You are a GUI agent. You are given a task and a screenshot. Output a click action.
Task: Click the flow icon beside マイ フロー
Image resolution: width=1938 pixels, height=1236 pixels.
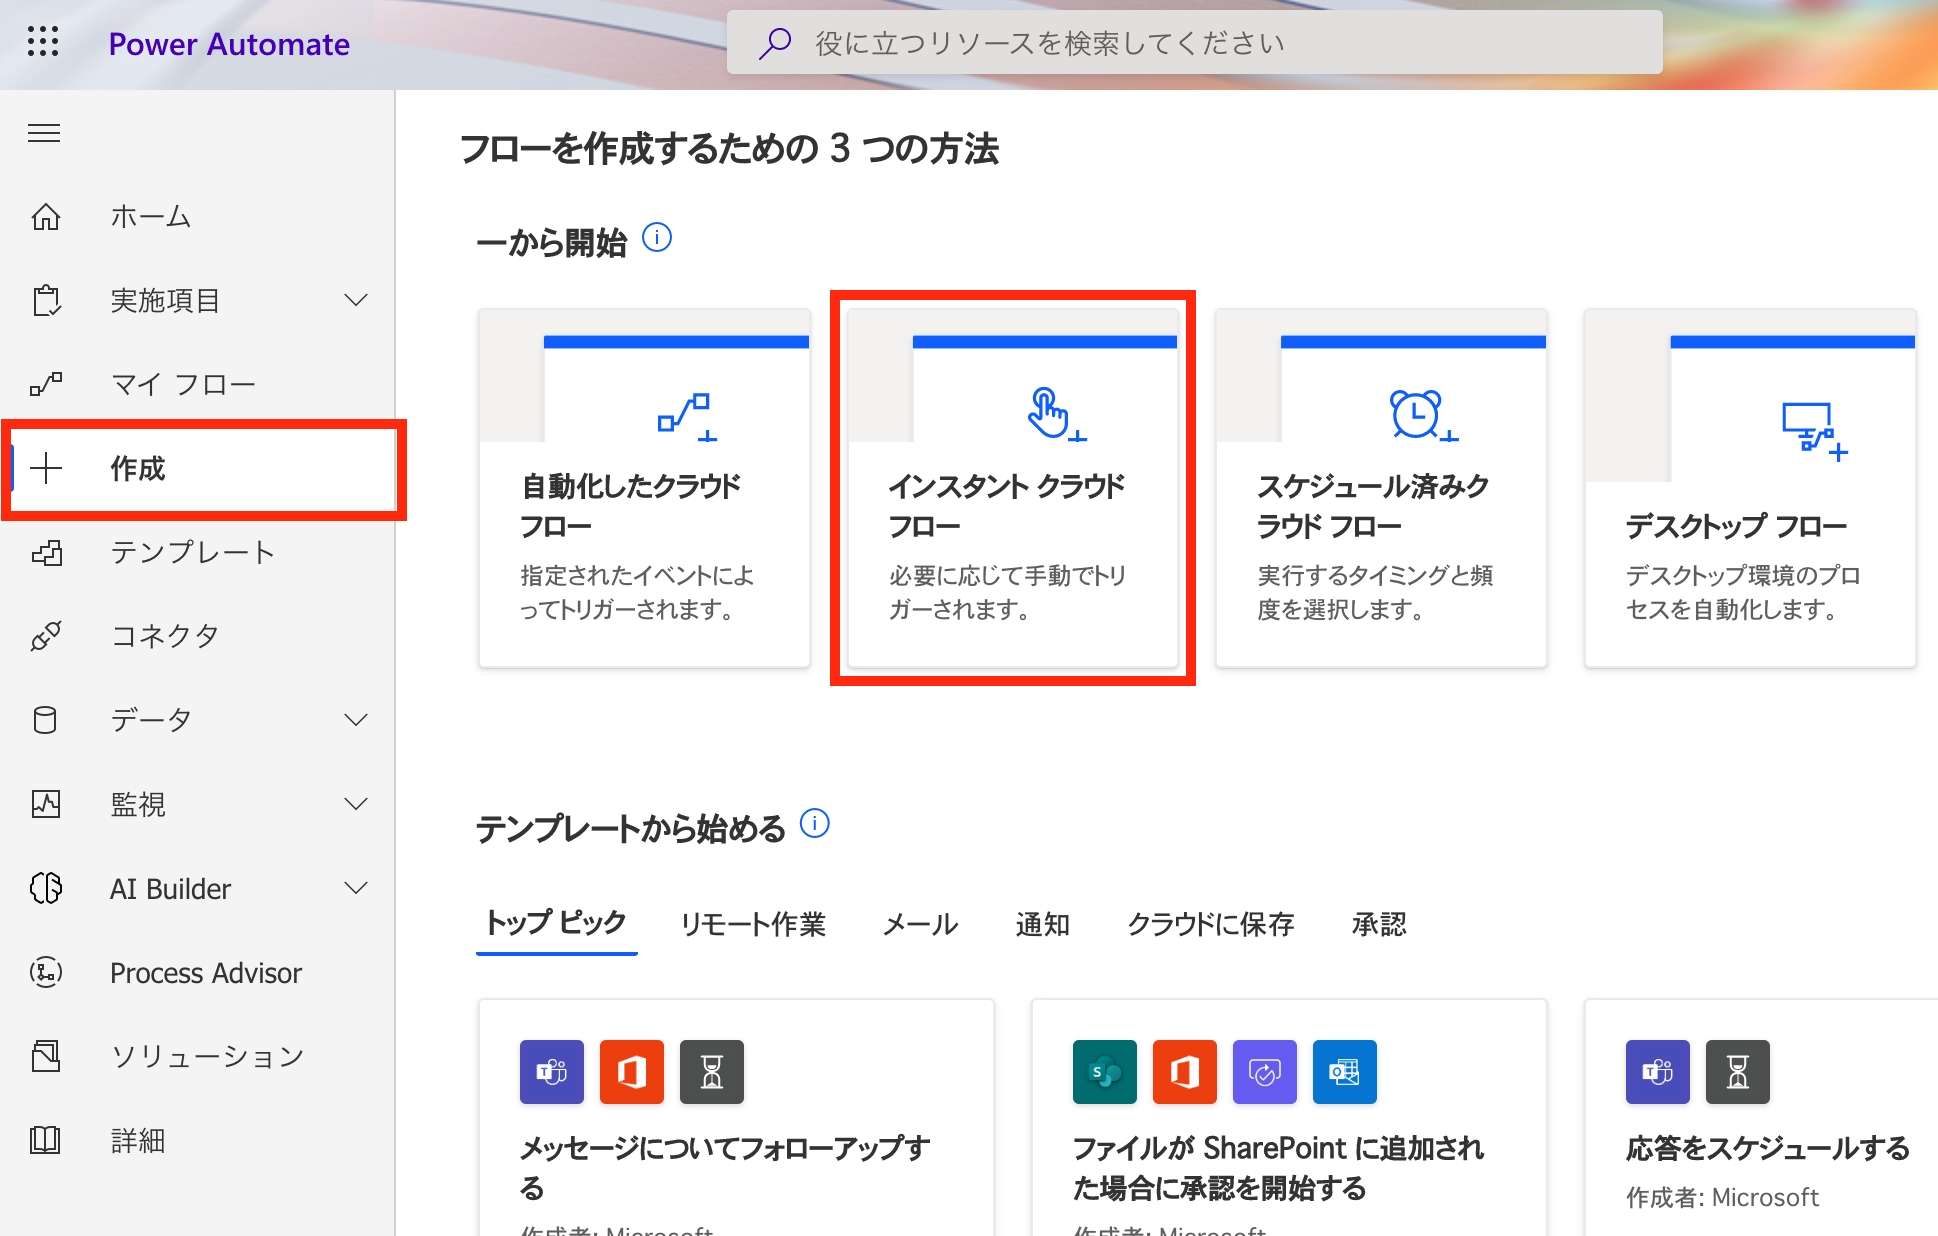click(x=46, y=384)
